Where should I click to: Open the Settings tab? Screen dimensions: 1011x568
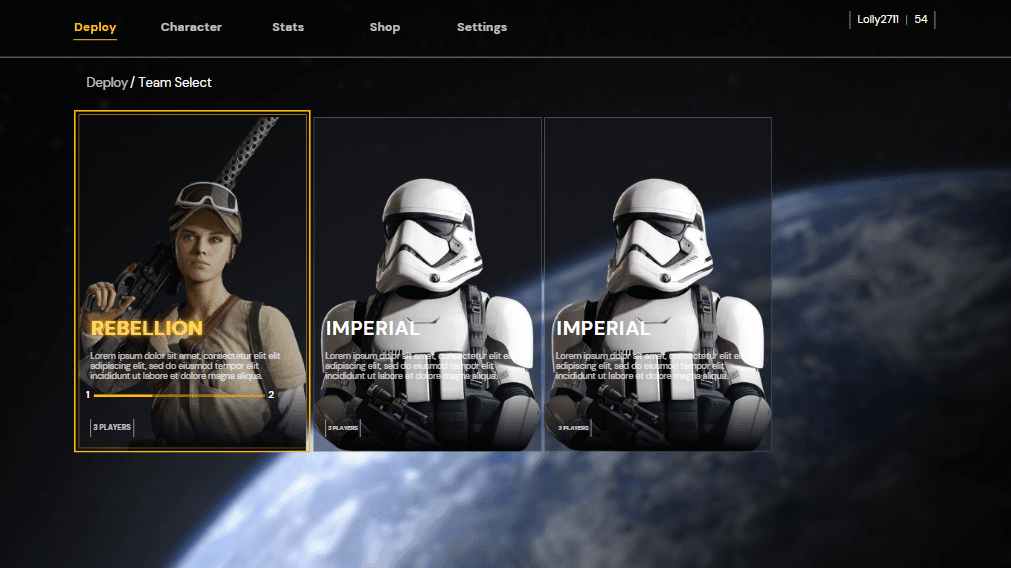click(482, 27)
